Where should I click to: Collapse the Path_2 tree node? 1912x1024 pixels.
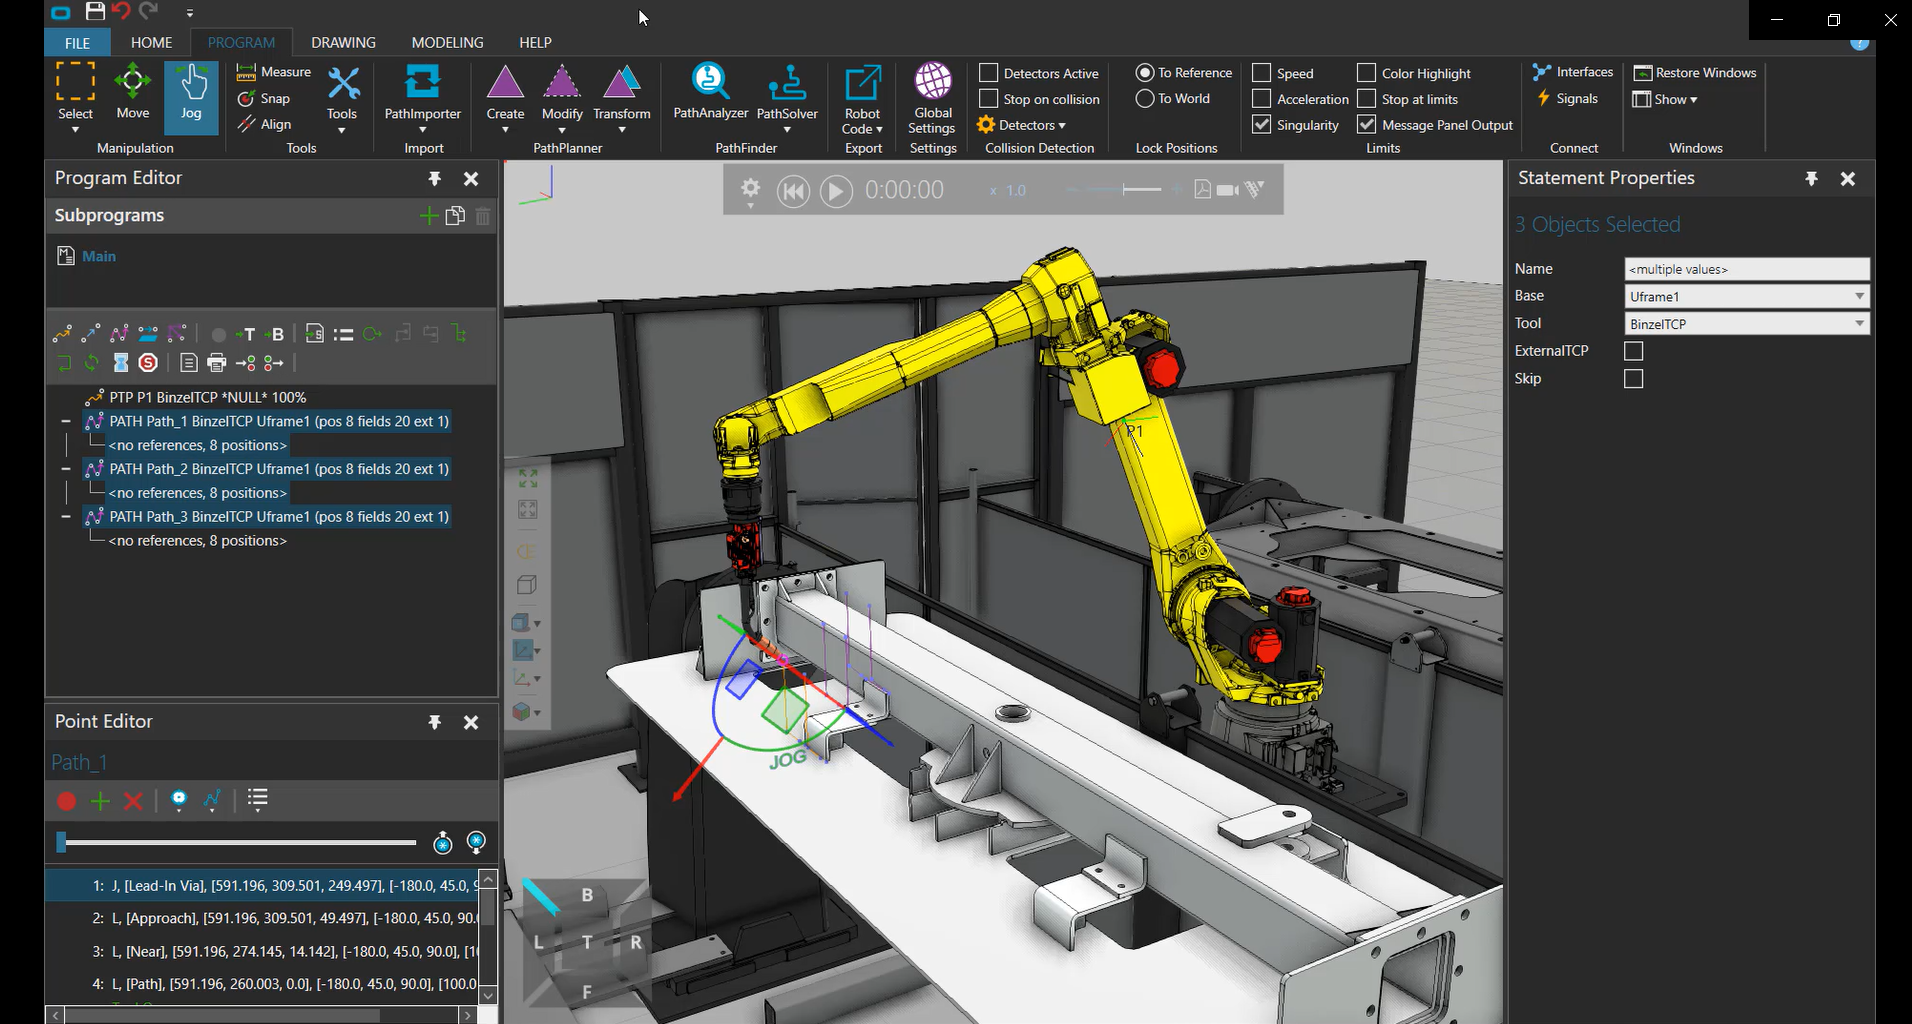[x=66, y=469]
